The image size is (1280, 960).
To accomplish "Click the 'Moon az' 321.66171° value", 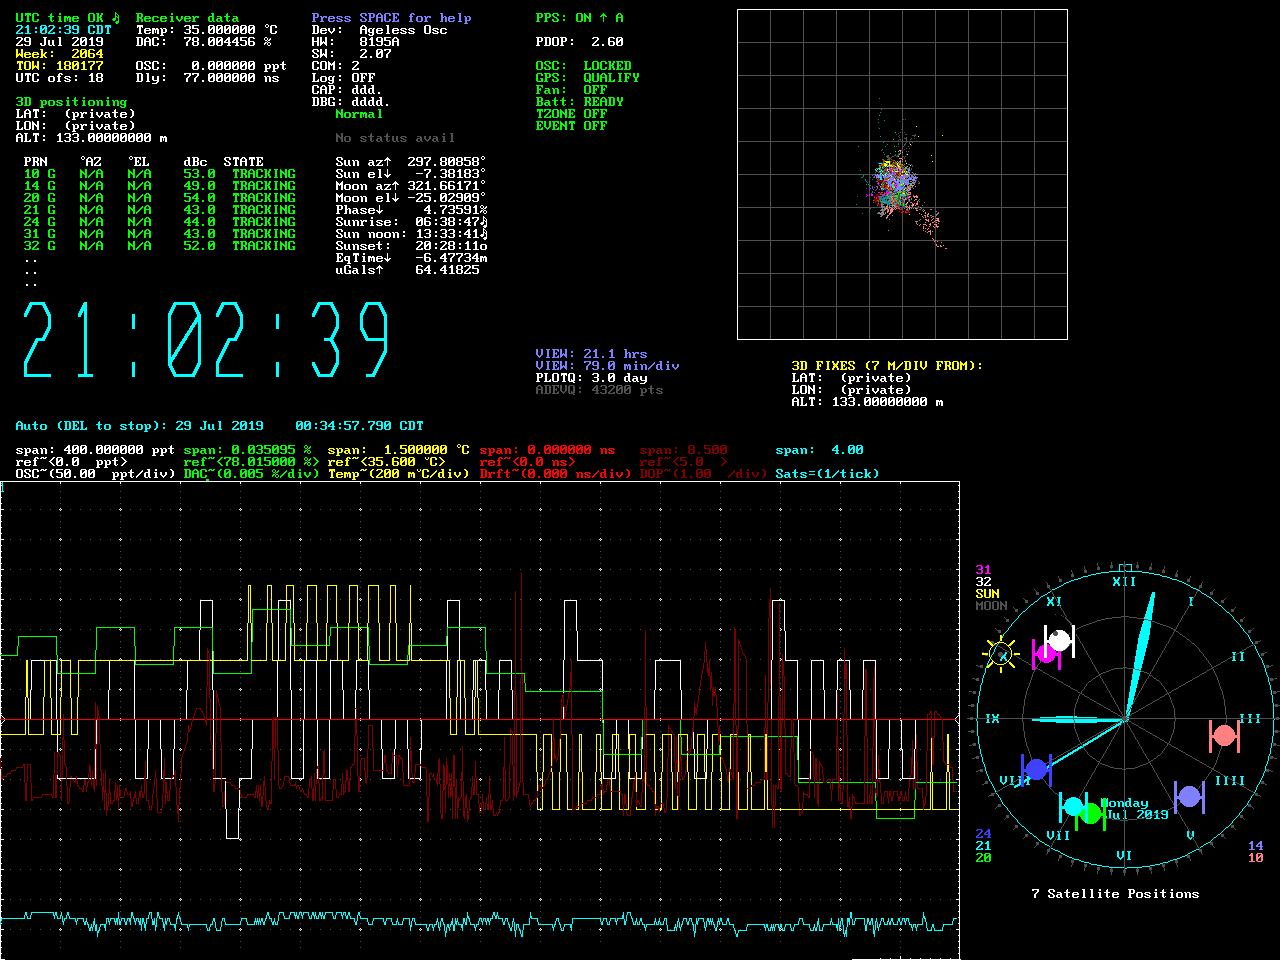I will coord(447,186).
